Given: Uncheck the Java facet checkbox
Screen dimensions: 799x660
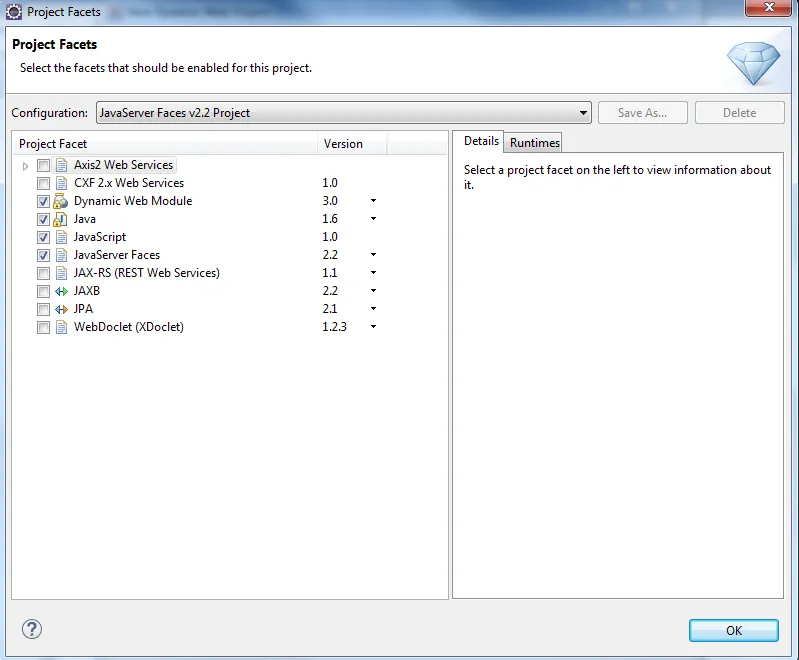Looking at the screenshot, I should (x=43, y=220).
